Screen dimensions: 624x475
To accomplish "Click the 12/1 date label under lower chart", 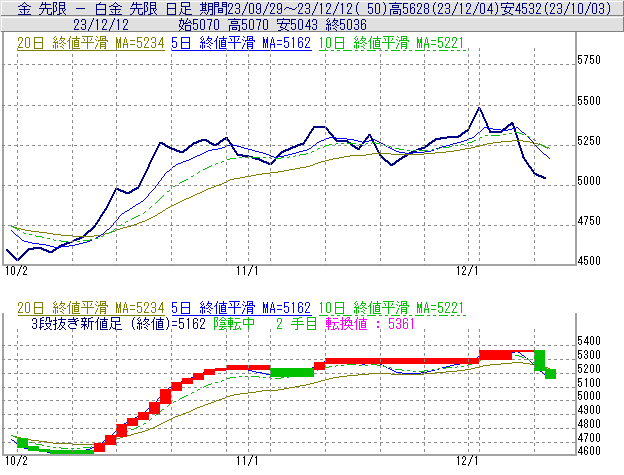I will (x=467, y=461).
